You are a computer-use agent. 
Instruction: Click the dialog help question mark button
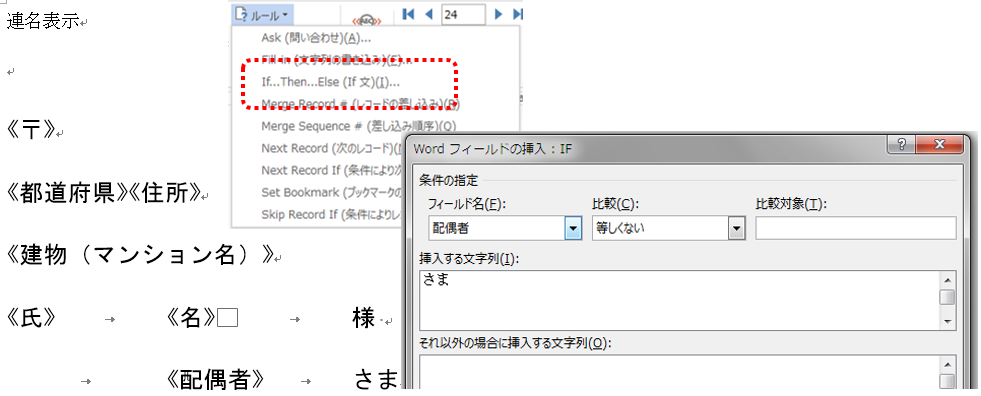902,145
